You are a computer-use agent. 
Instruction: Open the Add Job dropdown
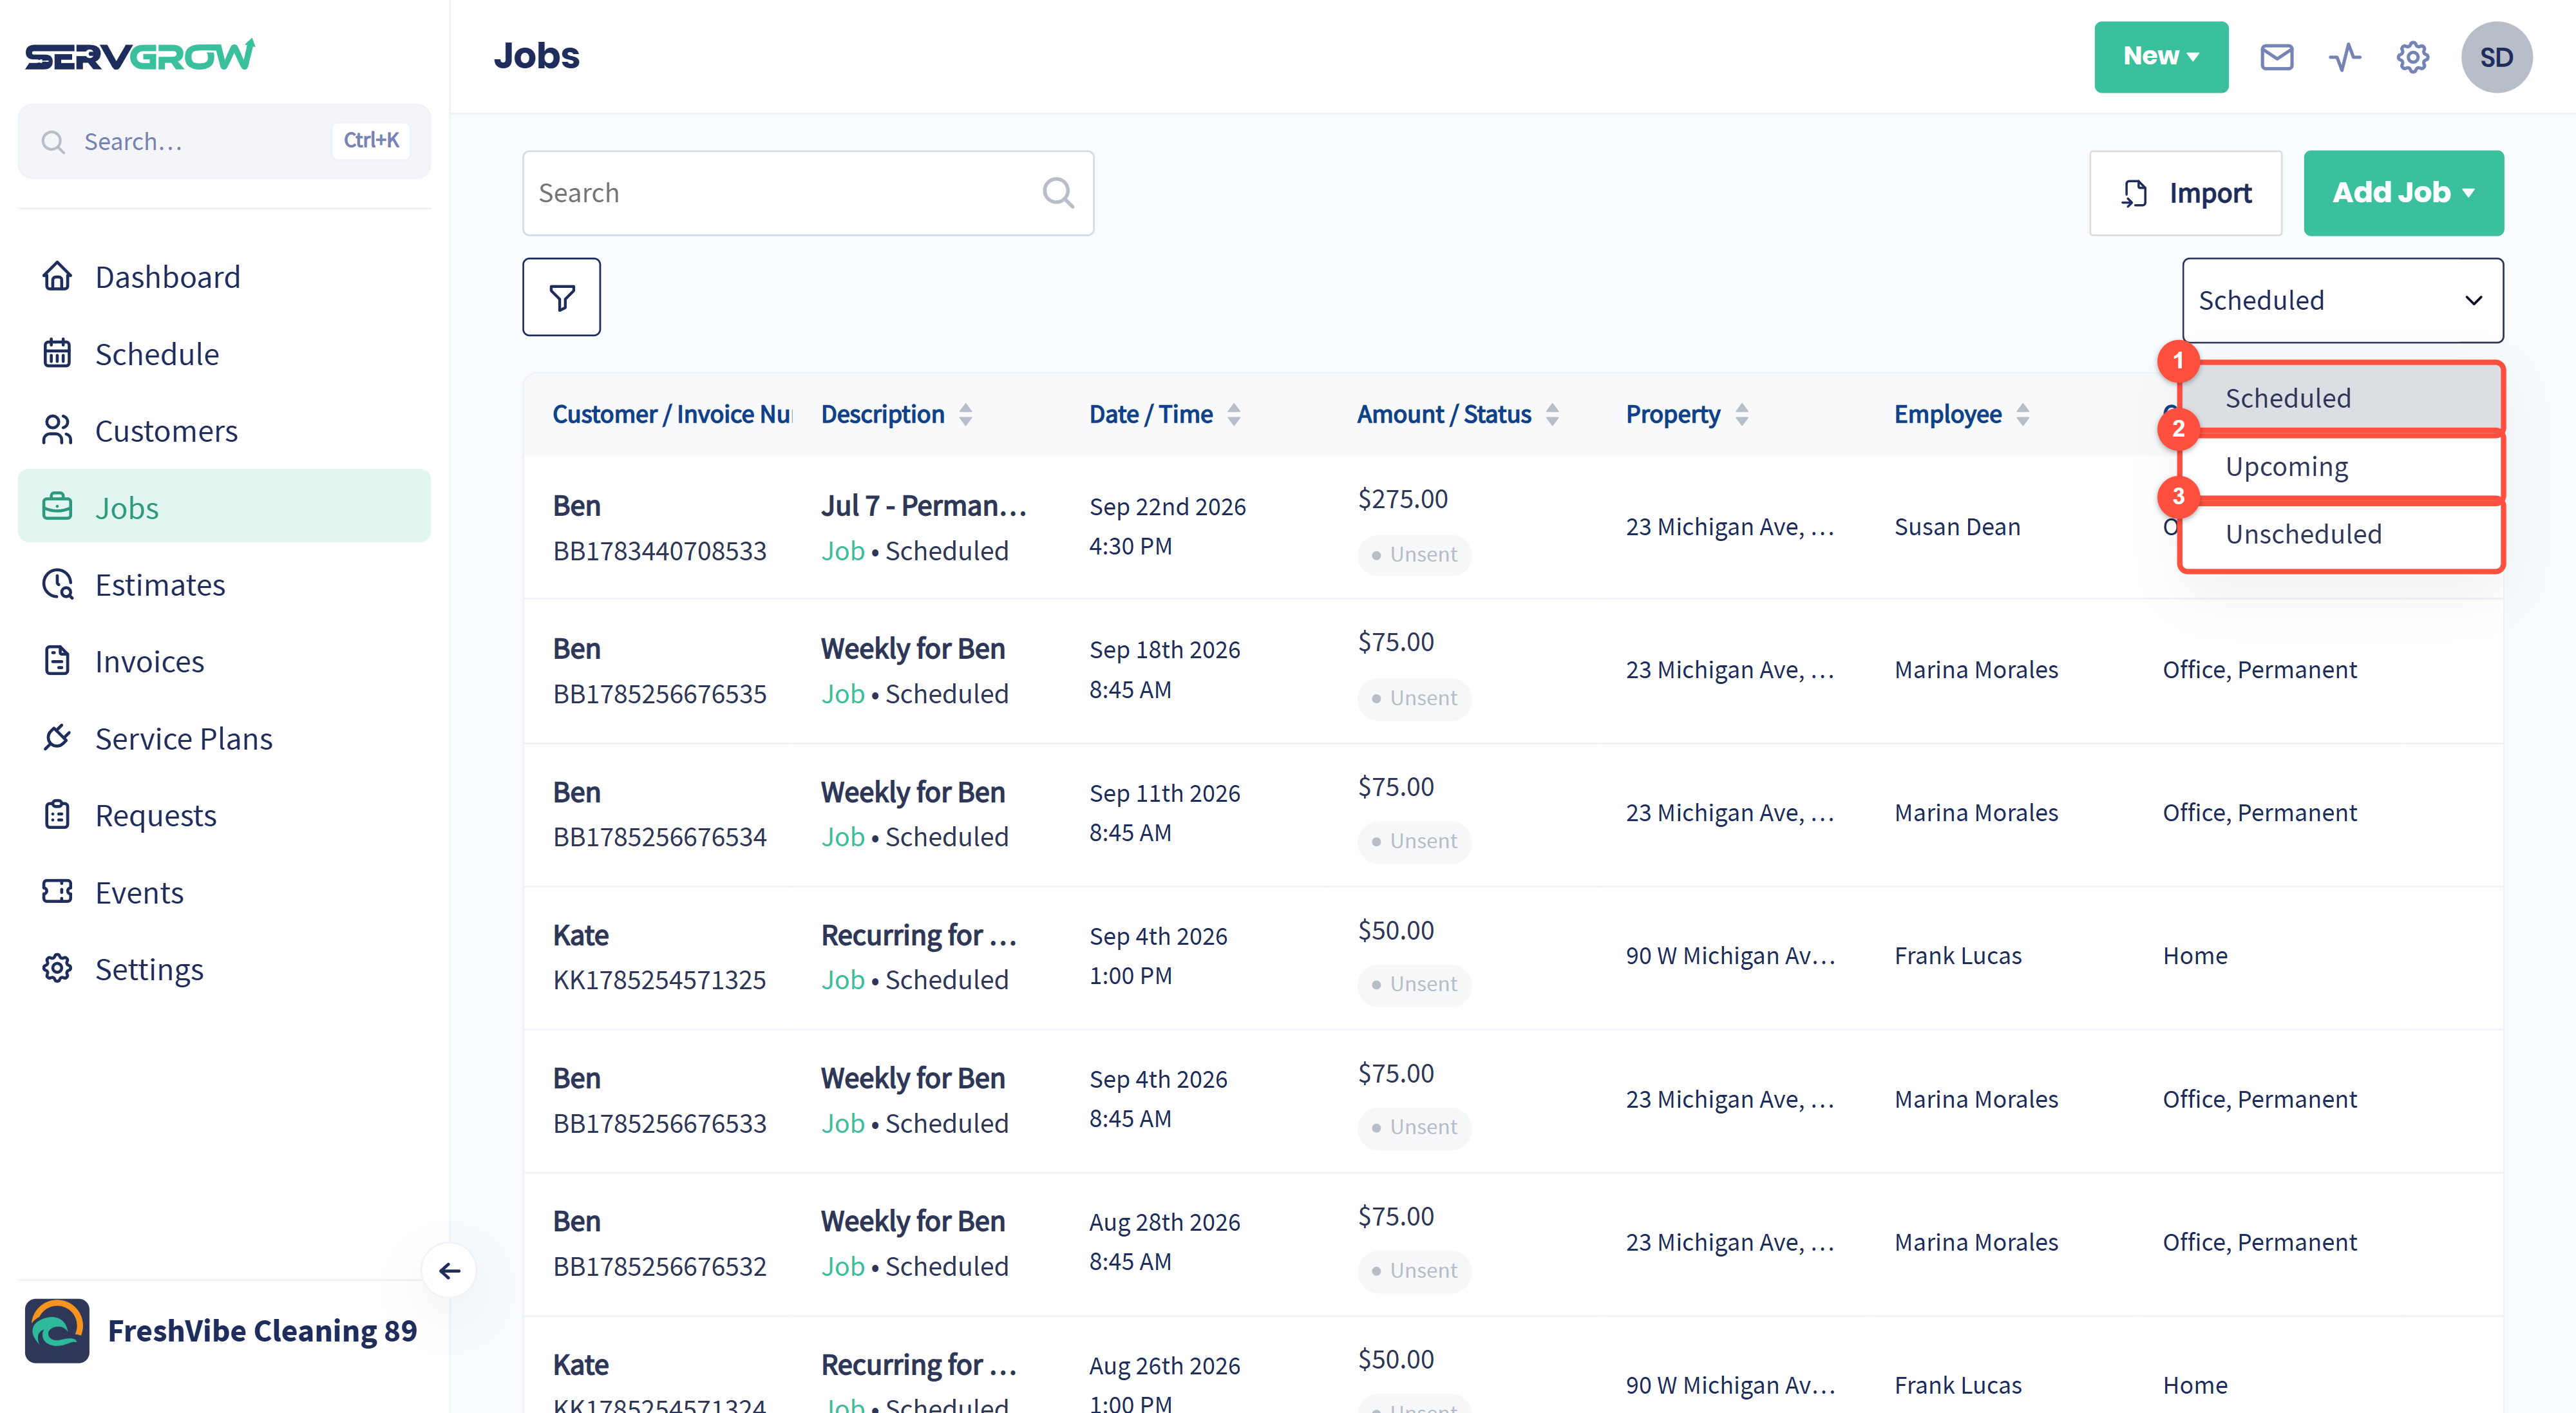coord(2403,193)
